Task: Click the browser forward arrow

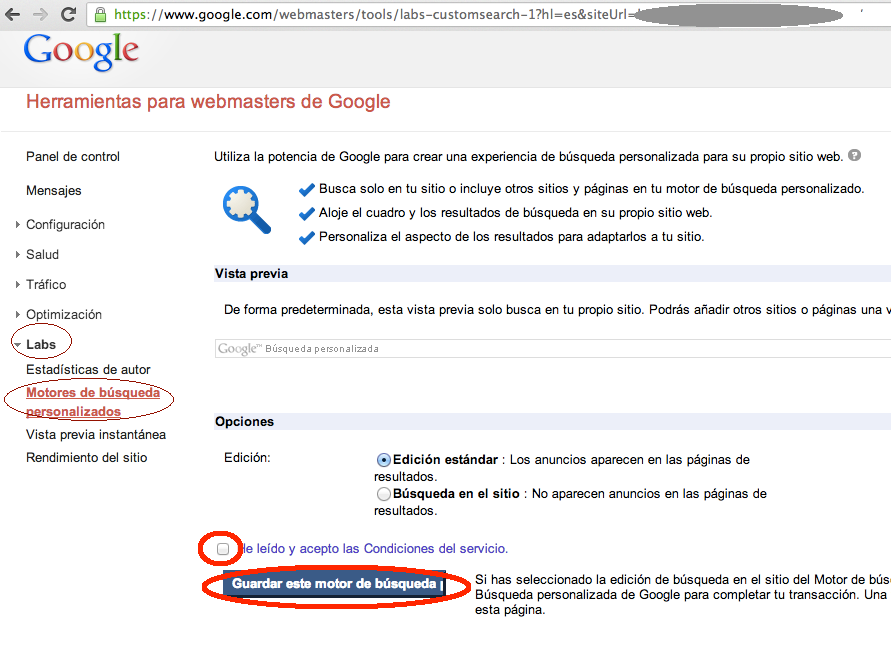Action: [40, 14]
